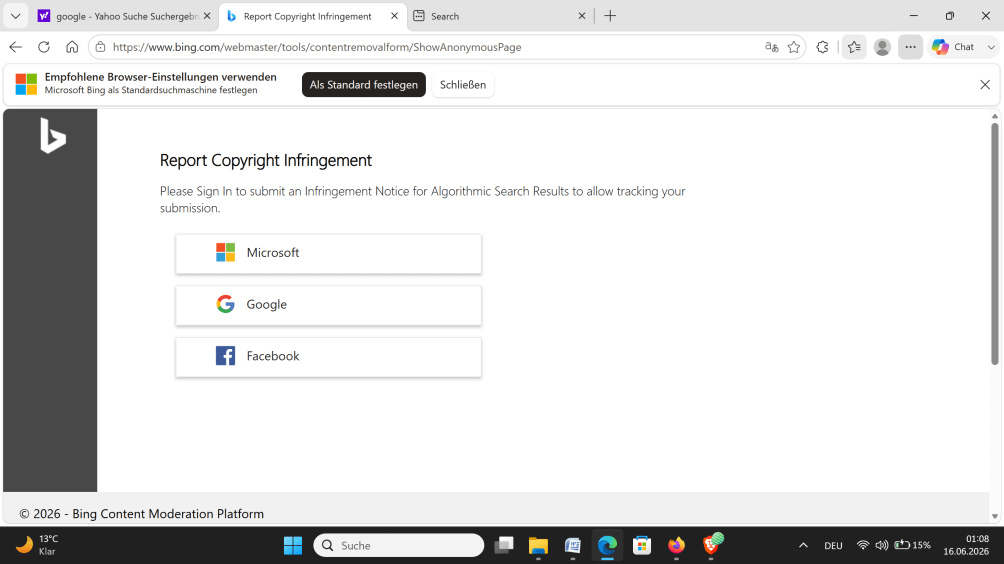
Task: Click the address bar URL
Action: point(317,47)
